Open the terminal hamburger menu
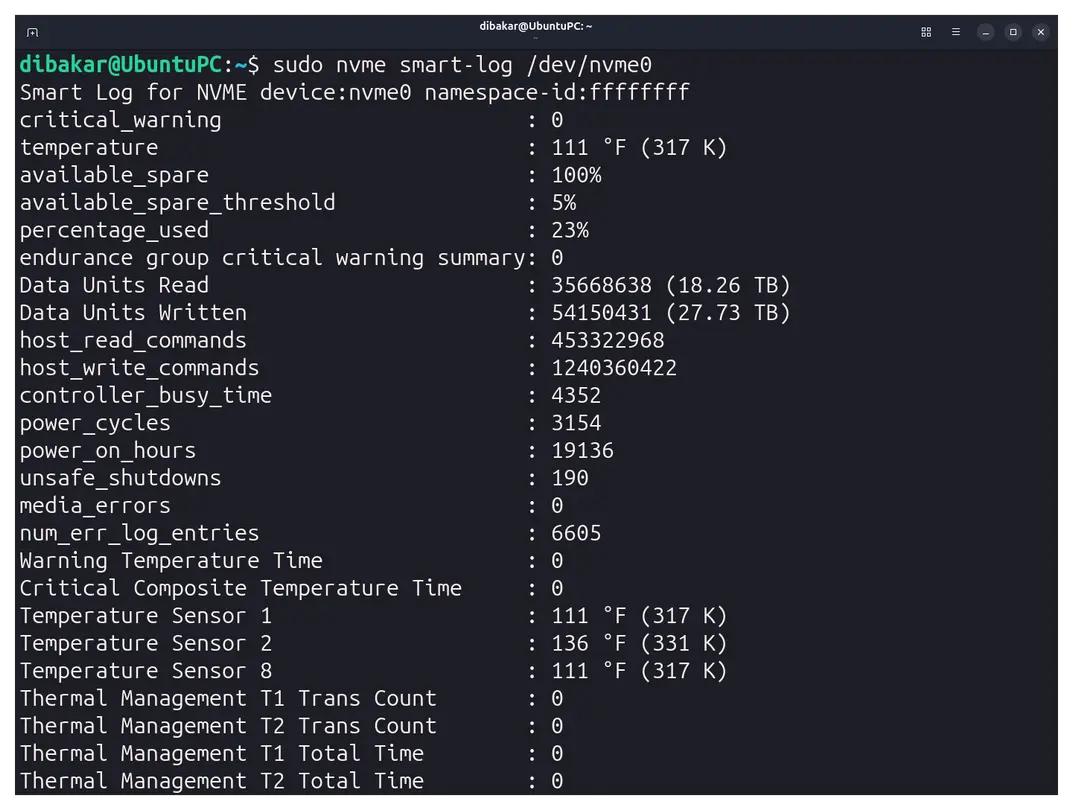 click(956, 32)
